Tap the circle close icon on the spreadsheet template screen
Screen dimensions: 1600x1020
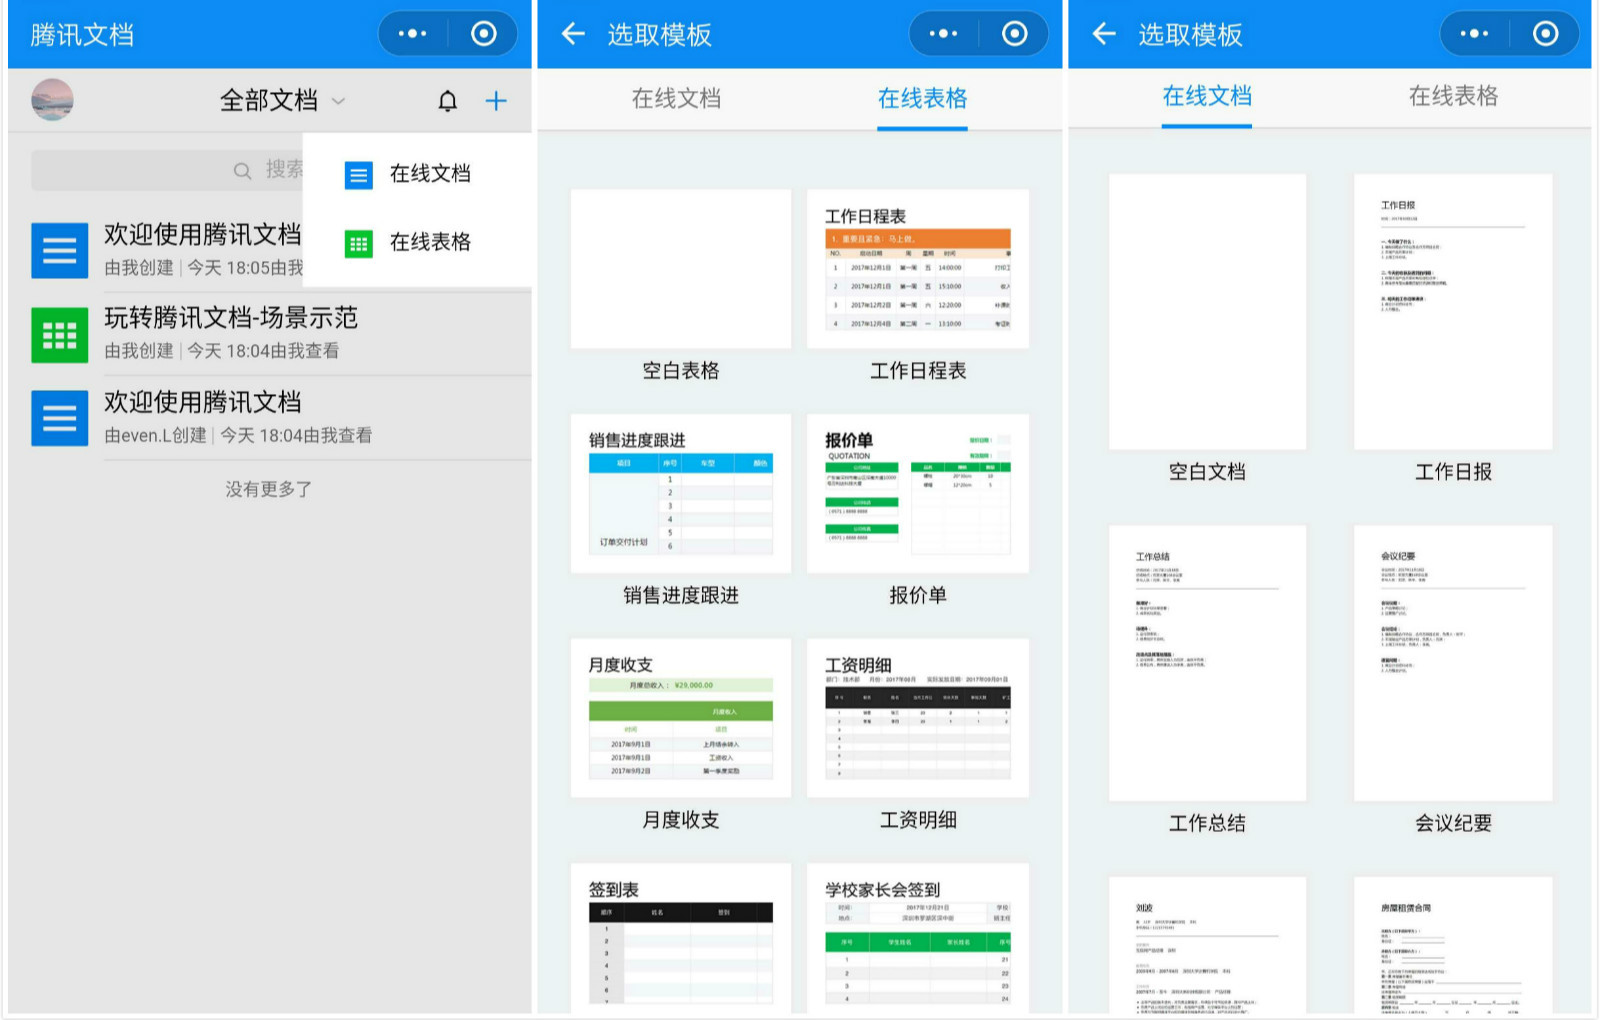click(x=1015, y=34)
